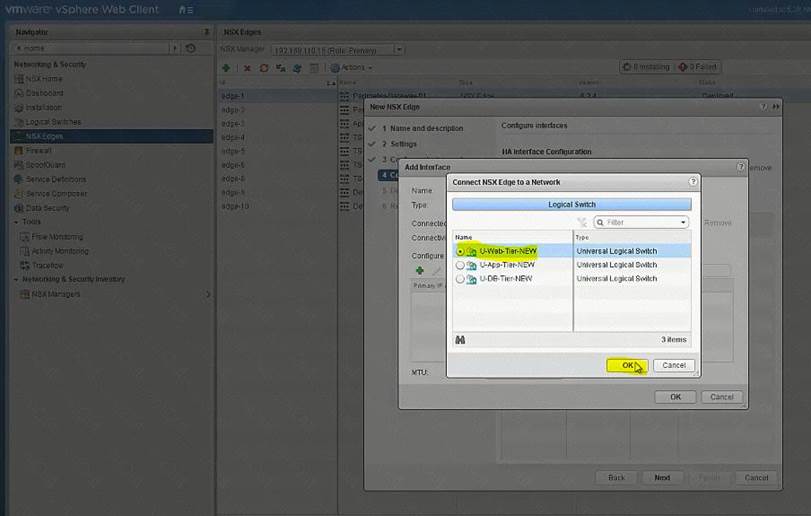
Task: Choose the U-App-Tier-NEW logical switch radio
Action: (460, 265)
